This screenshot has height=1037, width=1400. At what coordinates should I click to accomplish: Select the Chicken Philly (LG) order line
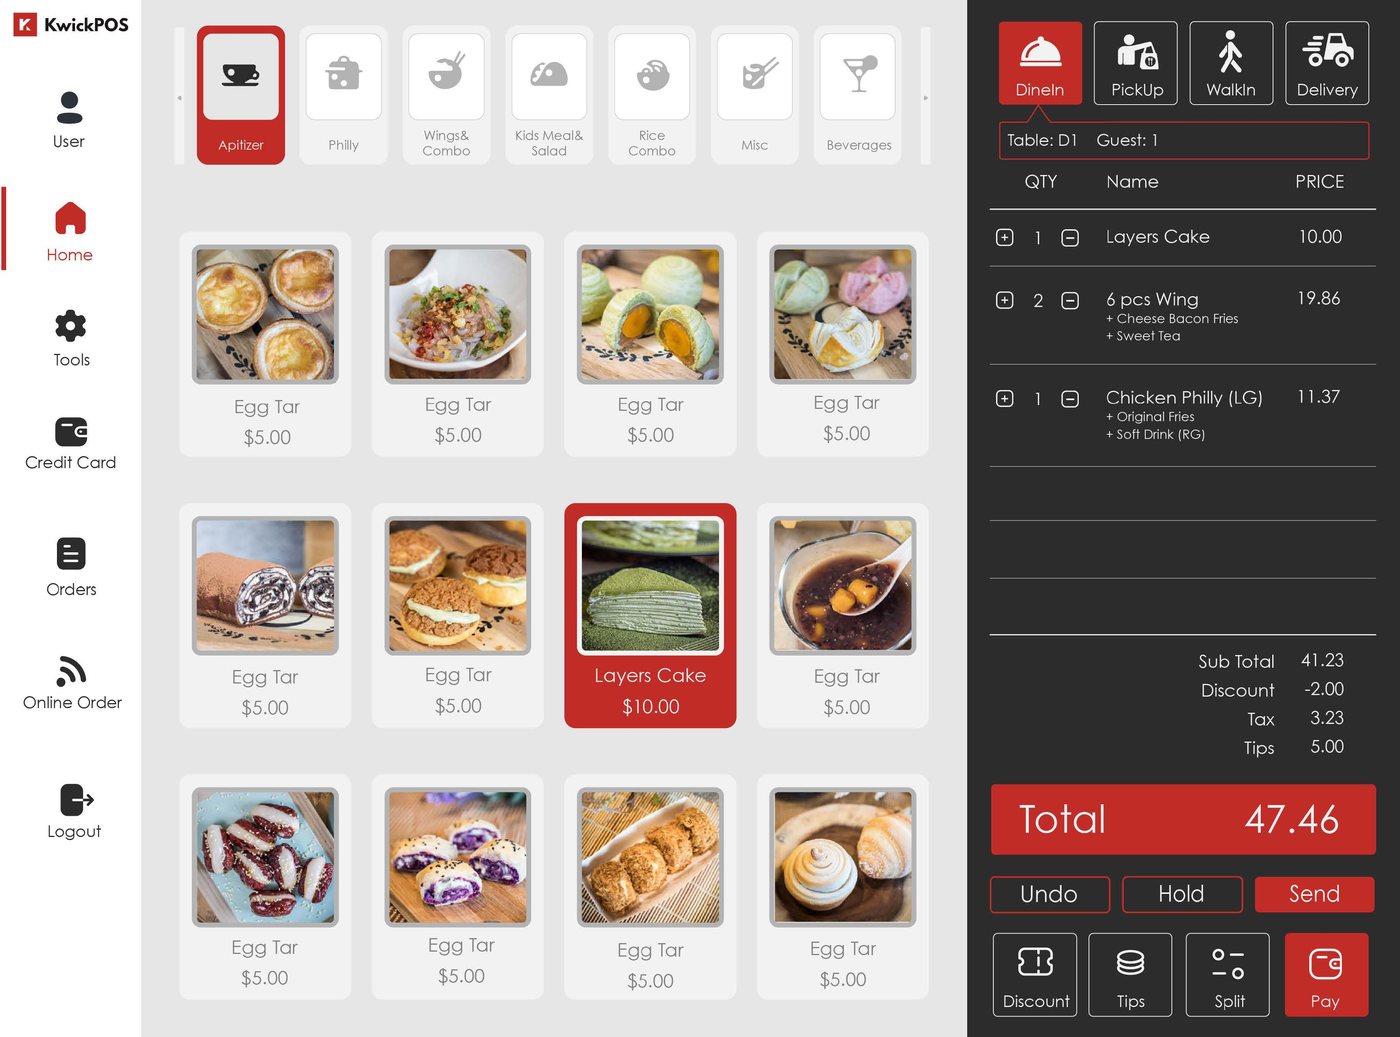coord(1183,414)
